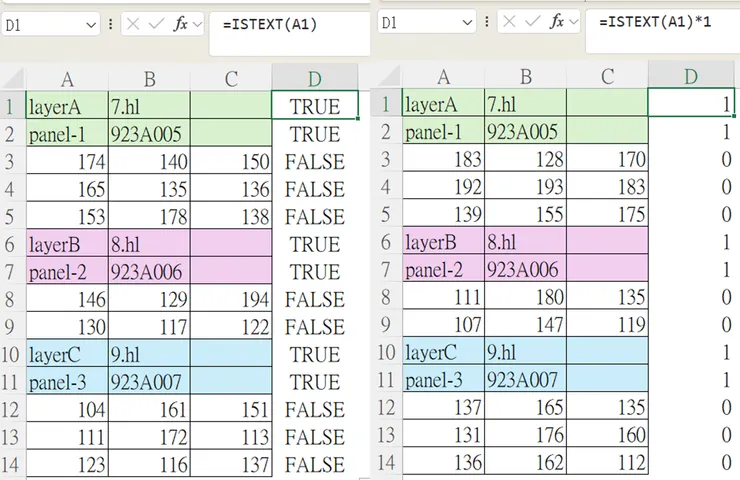This screenshot has width=740, height=480.
Task: Click cell 150 in left sheet
Action: [x=231, y=161]
